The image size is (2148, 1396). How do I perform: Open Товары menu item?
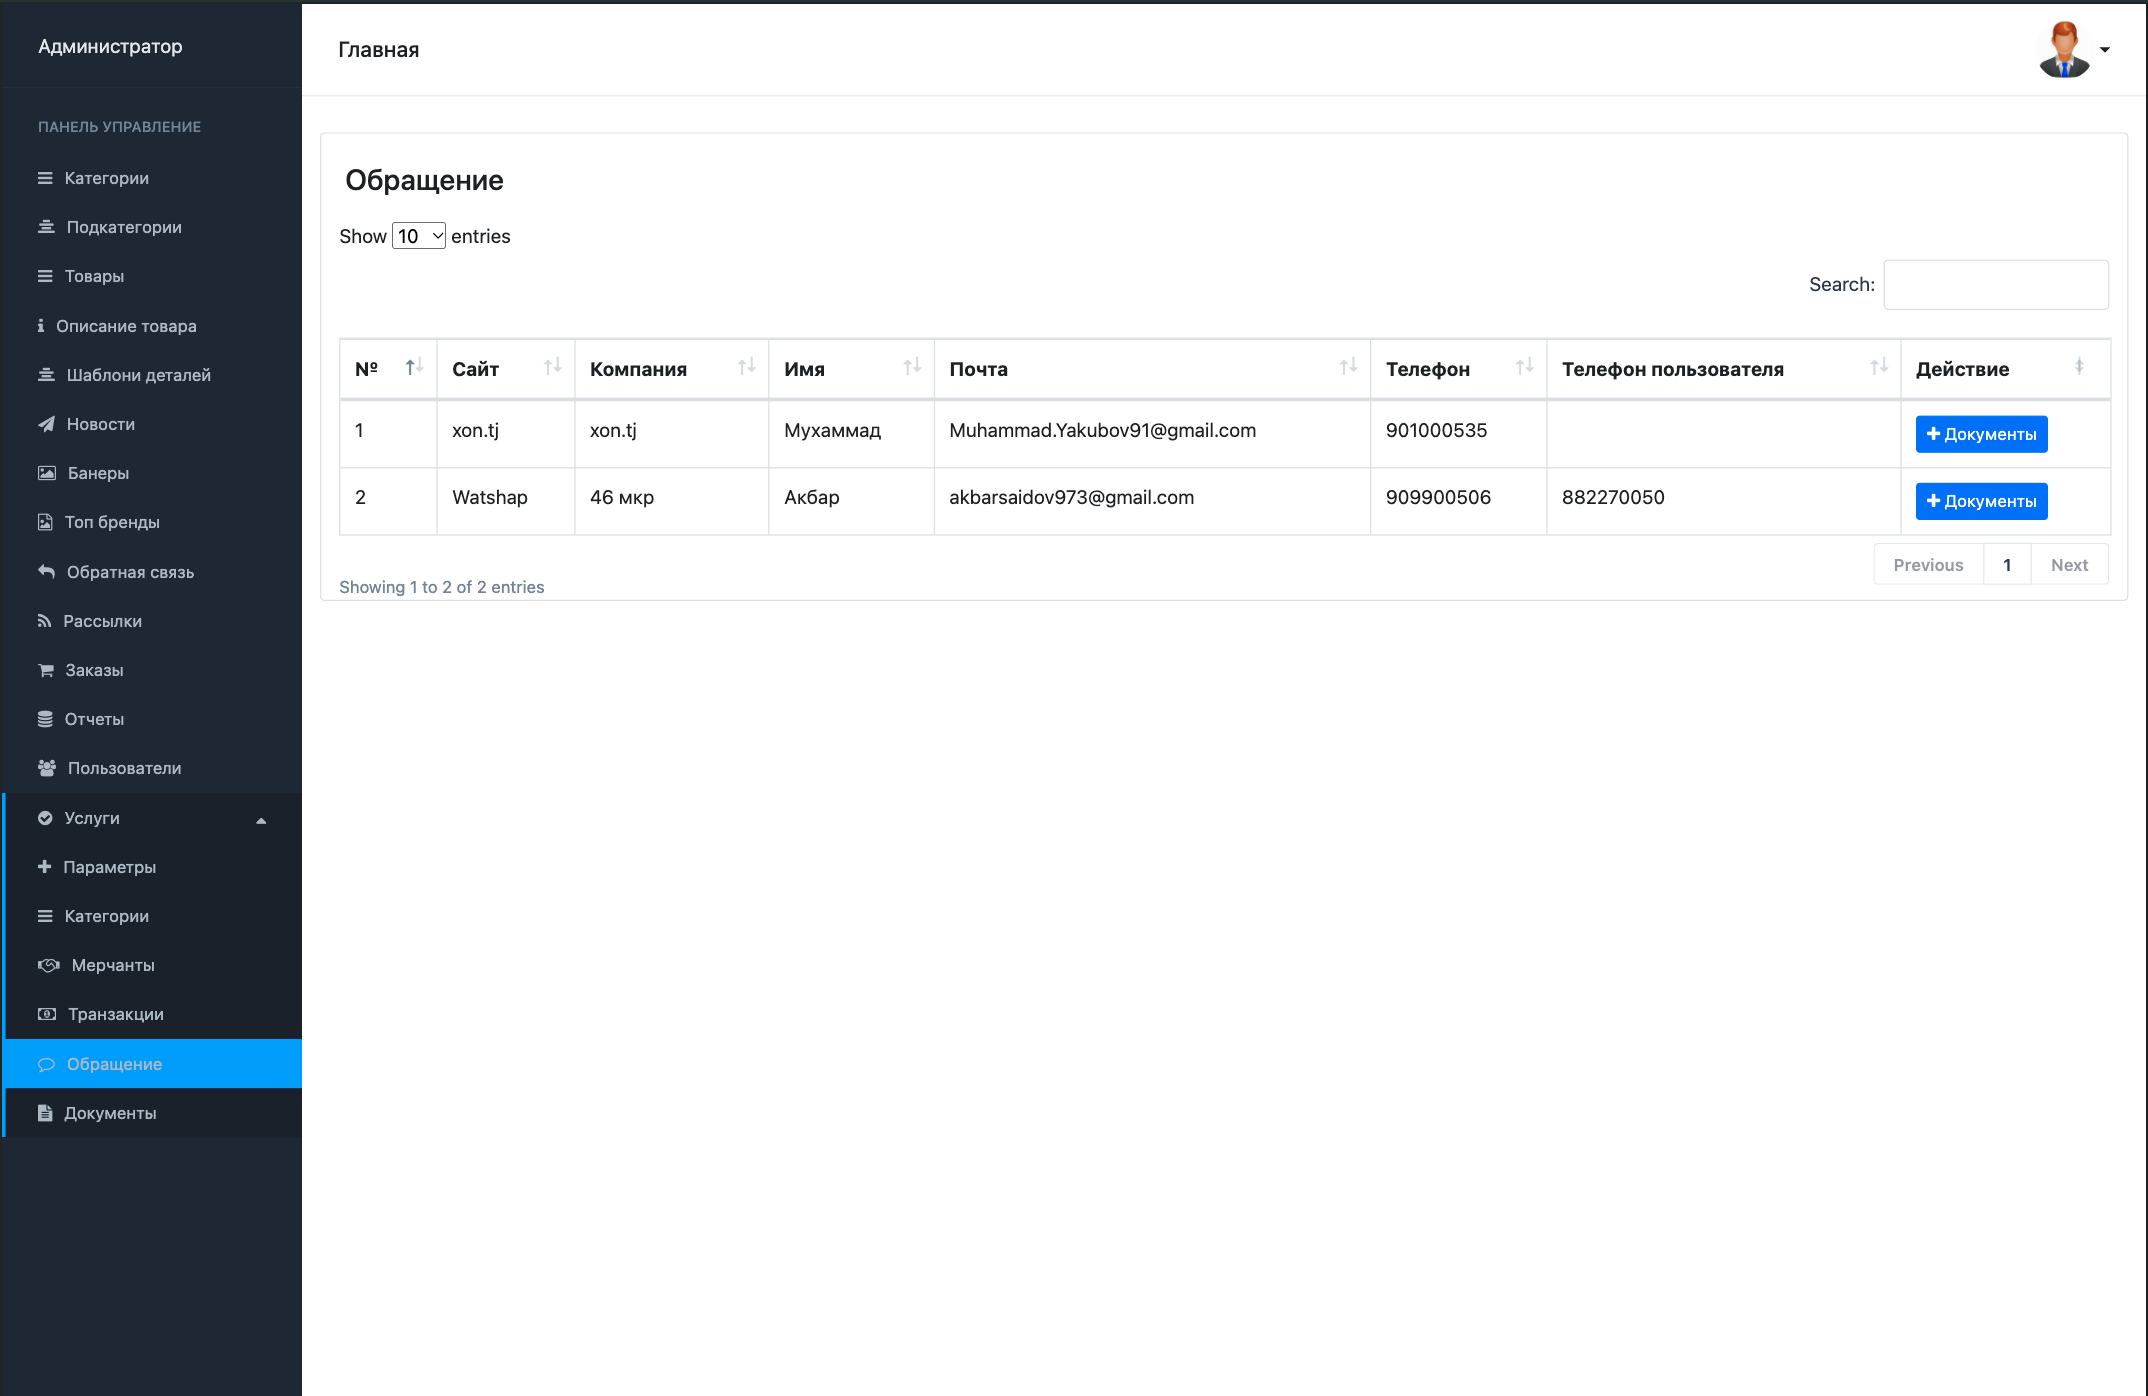point(152,276)
